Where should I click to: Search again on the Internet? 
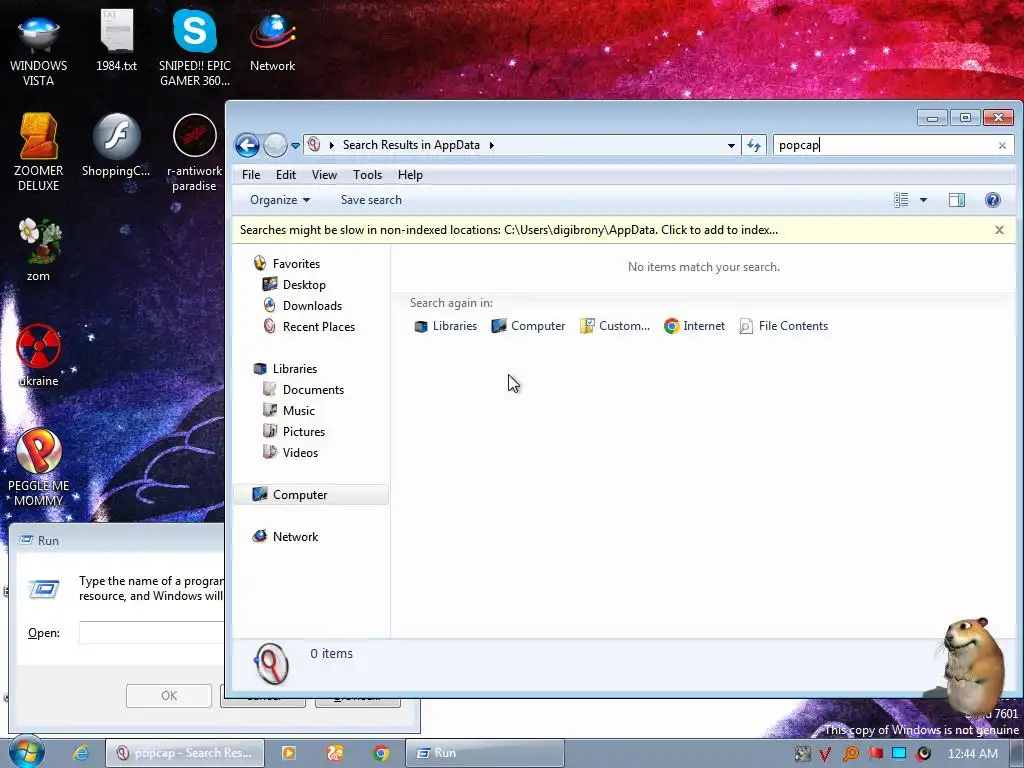694,326
